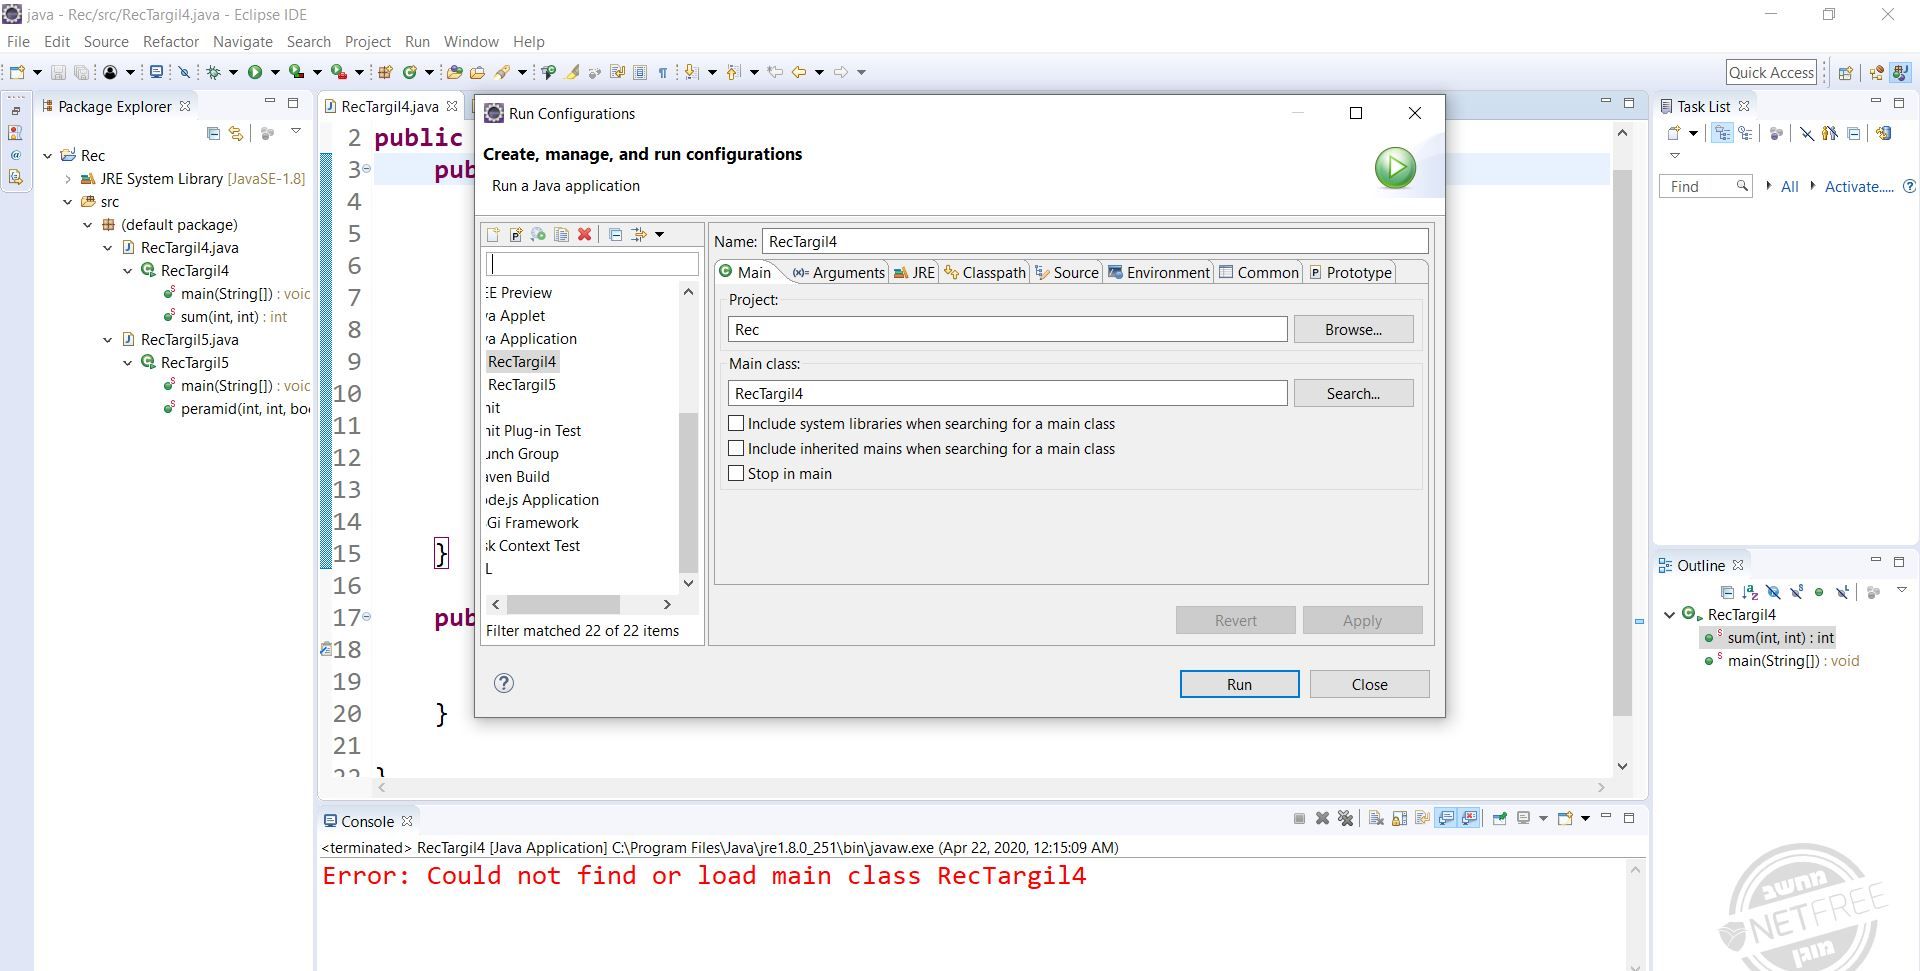Open the filter options dropdown in the dialog

tap(659, 235)
